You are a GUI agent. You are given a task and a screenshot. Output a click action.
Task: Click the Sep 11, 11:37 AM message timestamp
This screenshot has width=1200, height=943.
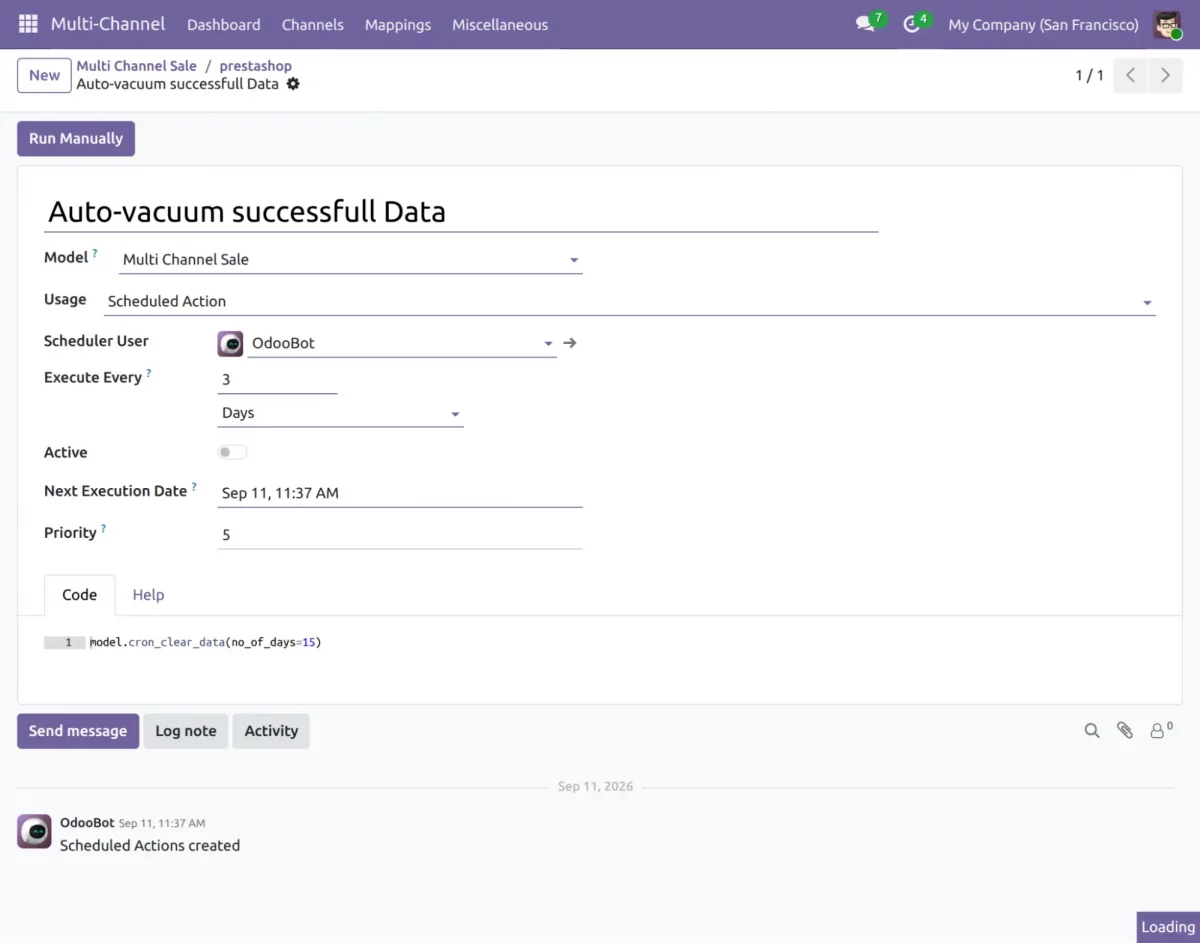point(162,824)
